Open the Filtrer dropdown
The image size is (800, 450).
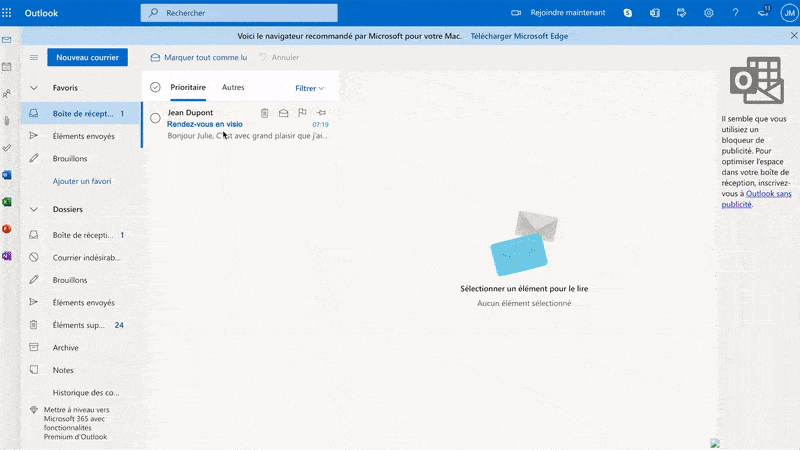click(309, 88)
